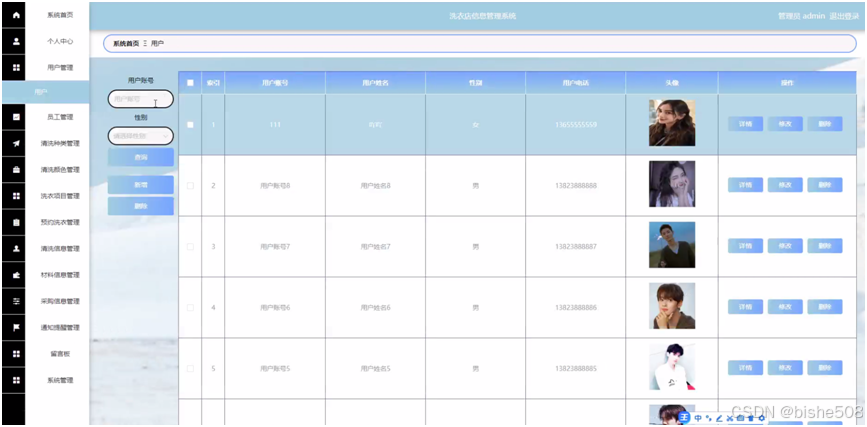Select the 用户 submenu item in the sidebar

(x=45, y=92)
